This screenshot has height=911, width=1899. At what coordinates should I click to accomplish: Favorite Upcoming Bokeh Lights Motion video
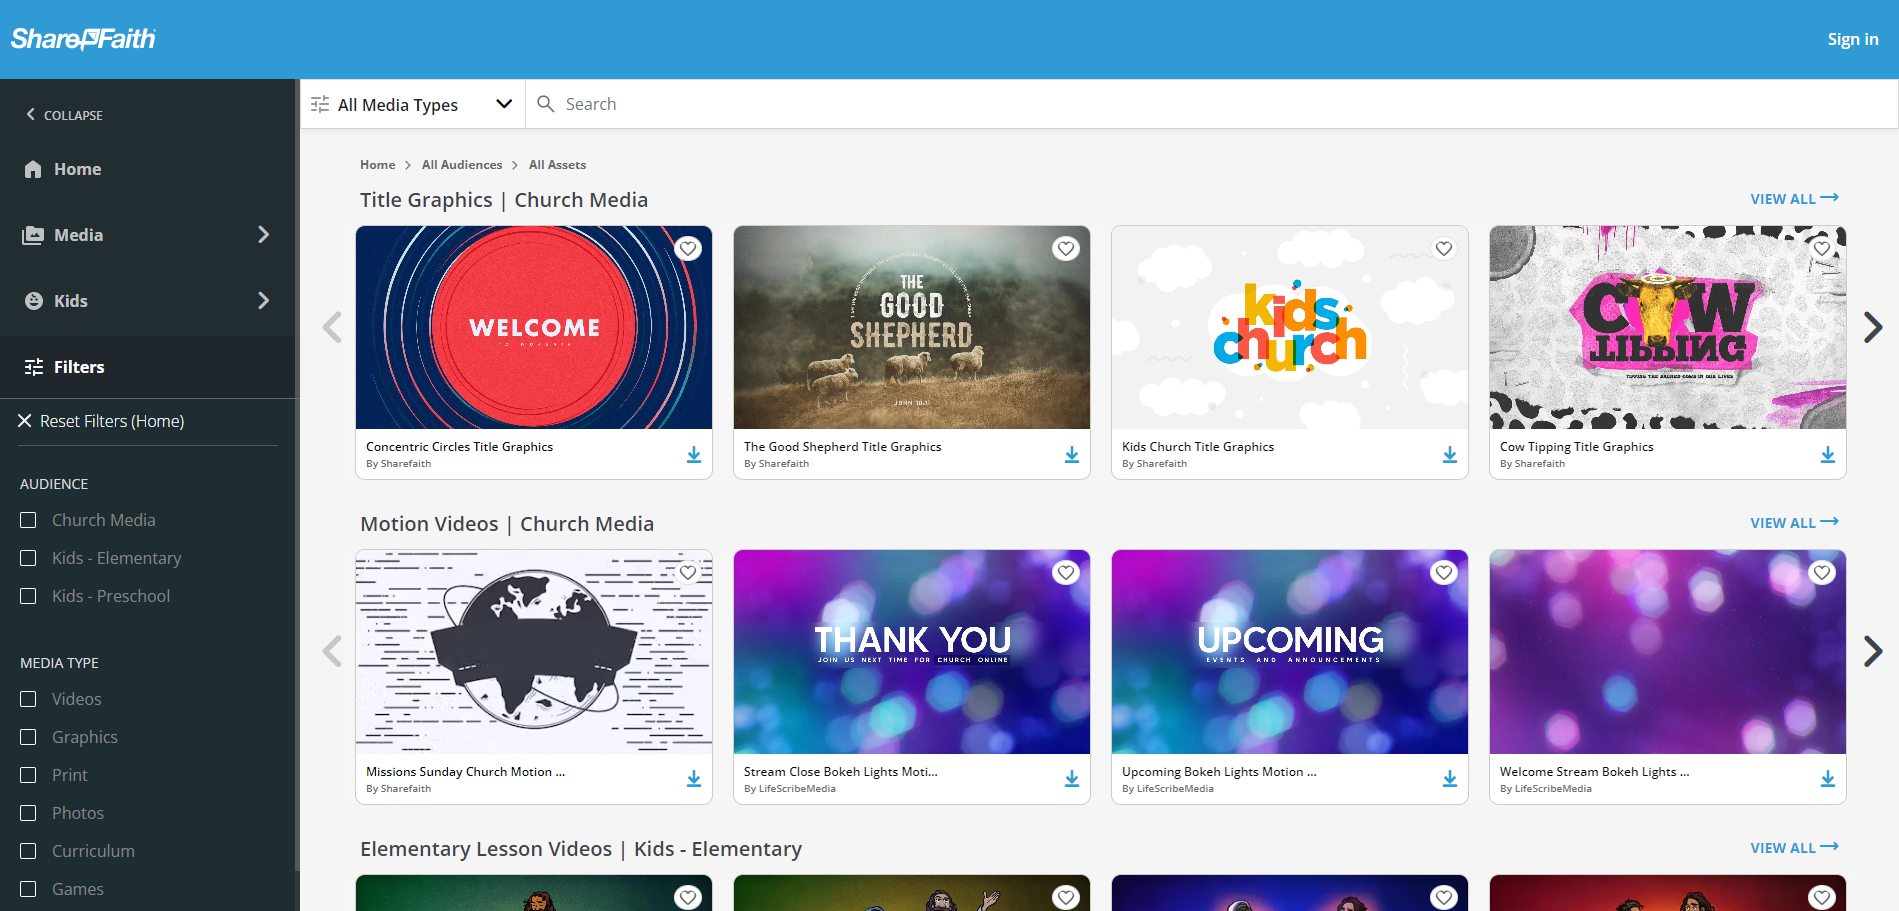[1444, 573]
